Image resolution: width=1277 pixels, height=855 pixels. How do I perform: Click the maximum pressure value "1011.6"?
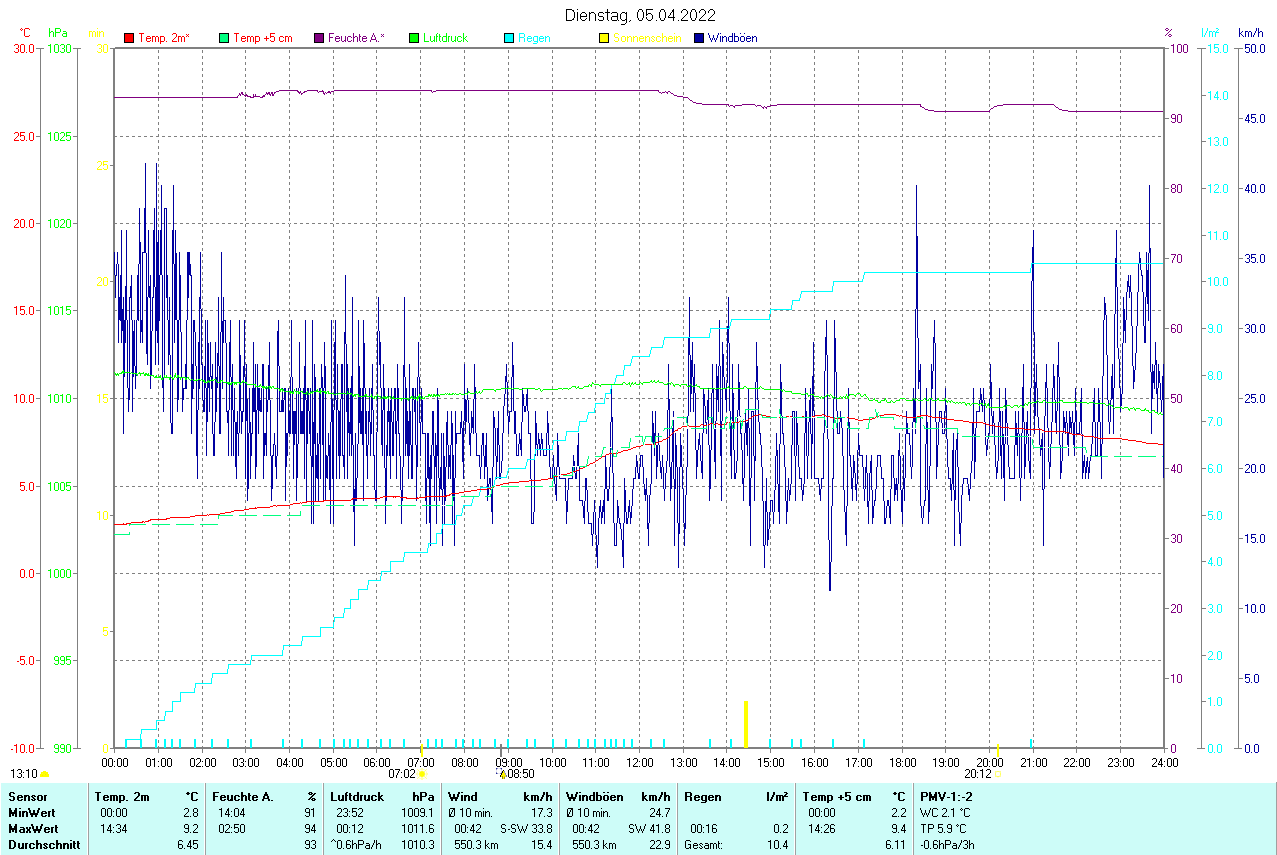[x=417, y=829]
